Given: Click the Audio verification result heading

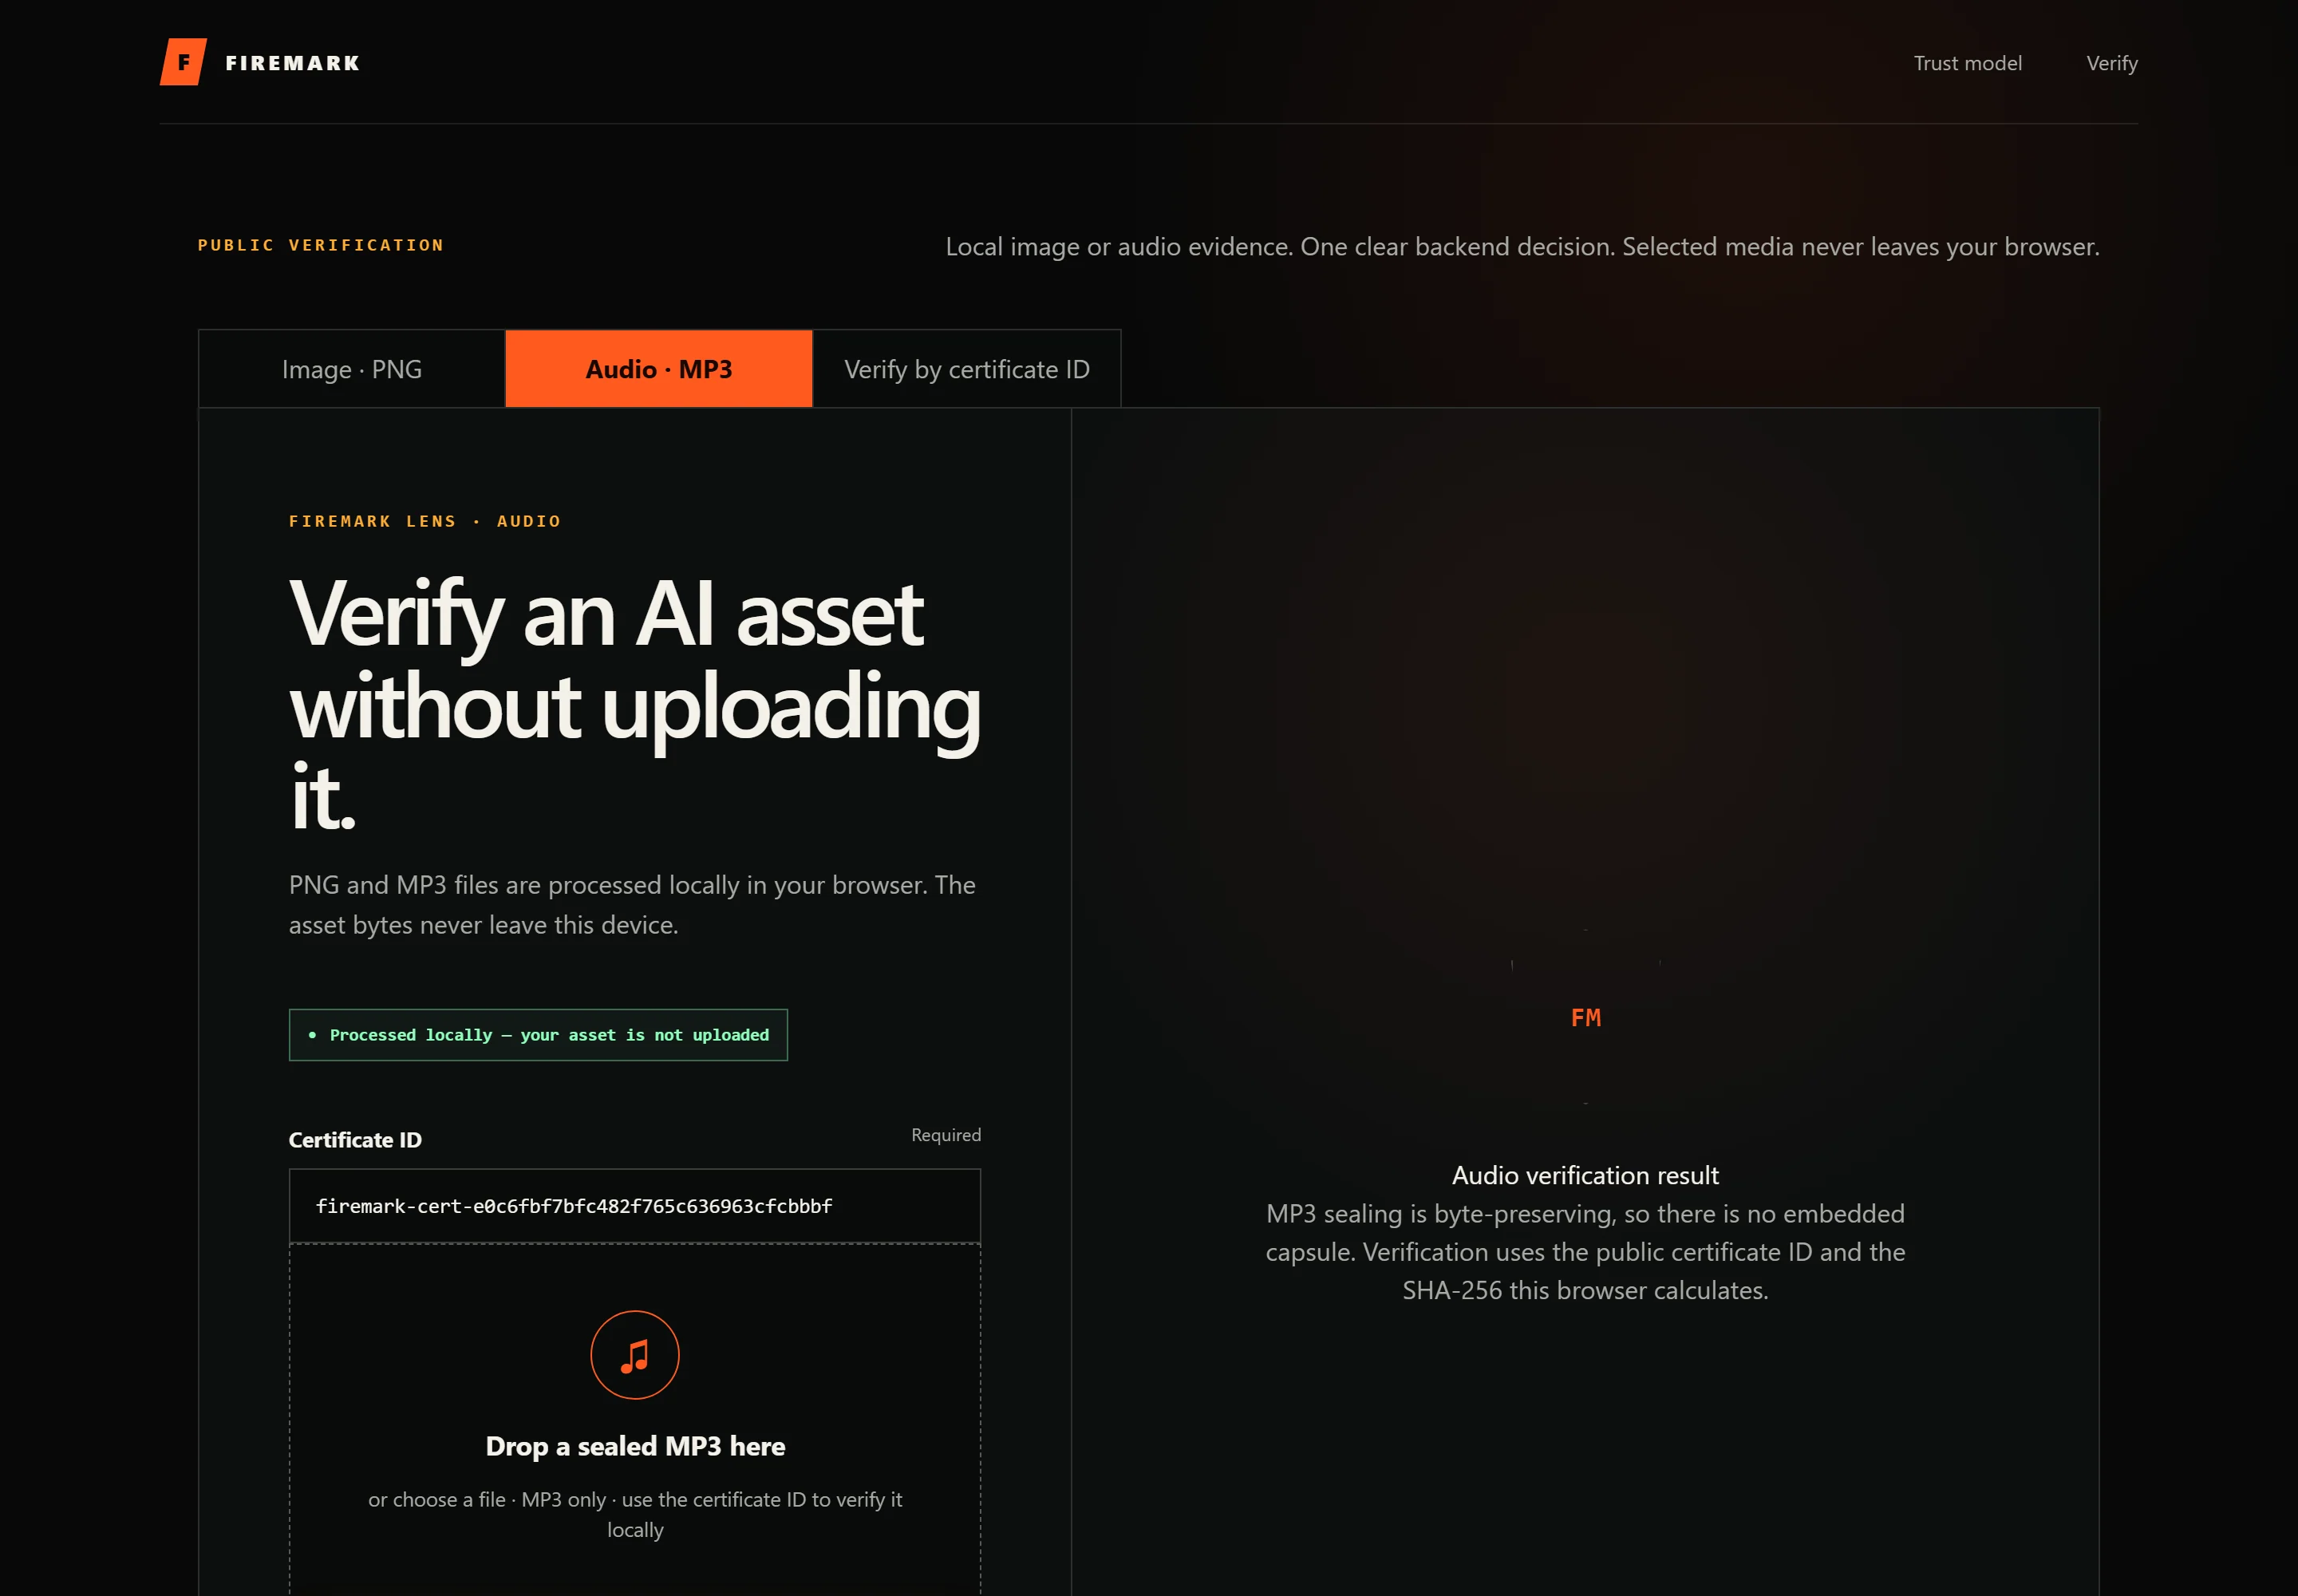Looking at the screenshot, I should [1585, 1175].
